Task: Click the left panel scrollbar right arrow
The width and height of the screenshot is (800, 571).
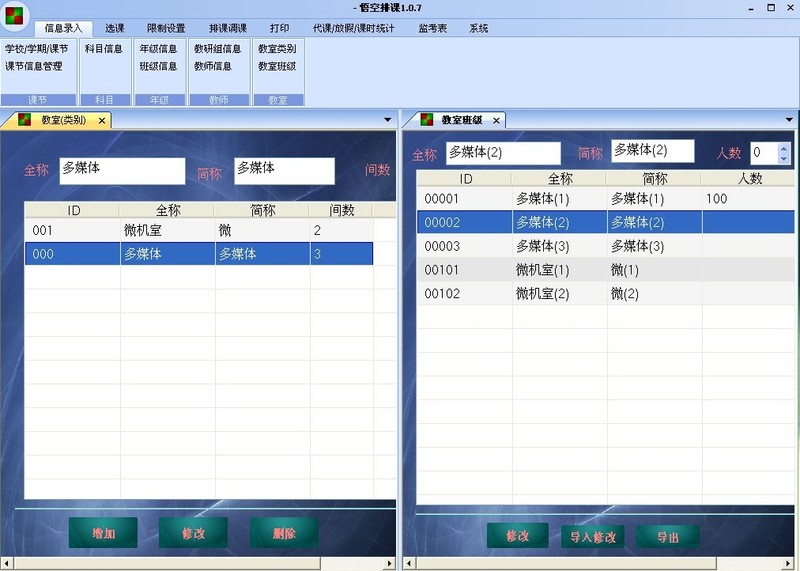Action: pos(389,564)
